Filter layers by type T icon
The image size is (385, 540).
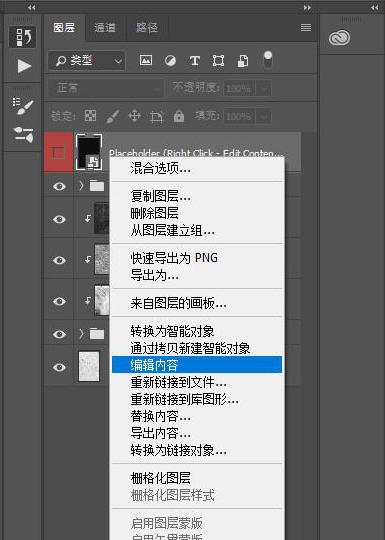click(195, 61)
